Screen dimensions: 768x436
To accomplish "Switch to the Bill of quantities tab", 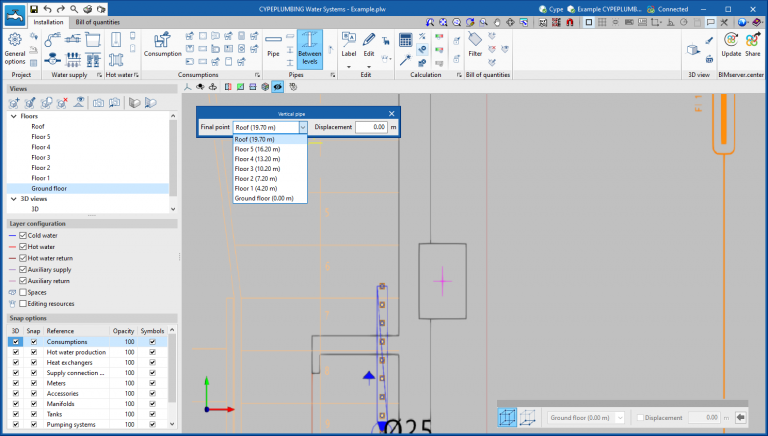I will (x=97, y=22).
